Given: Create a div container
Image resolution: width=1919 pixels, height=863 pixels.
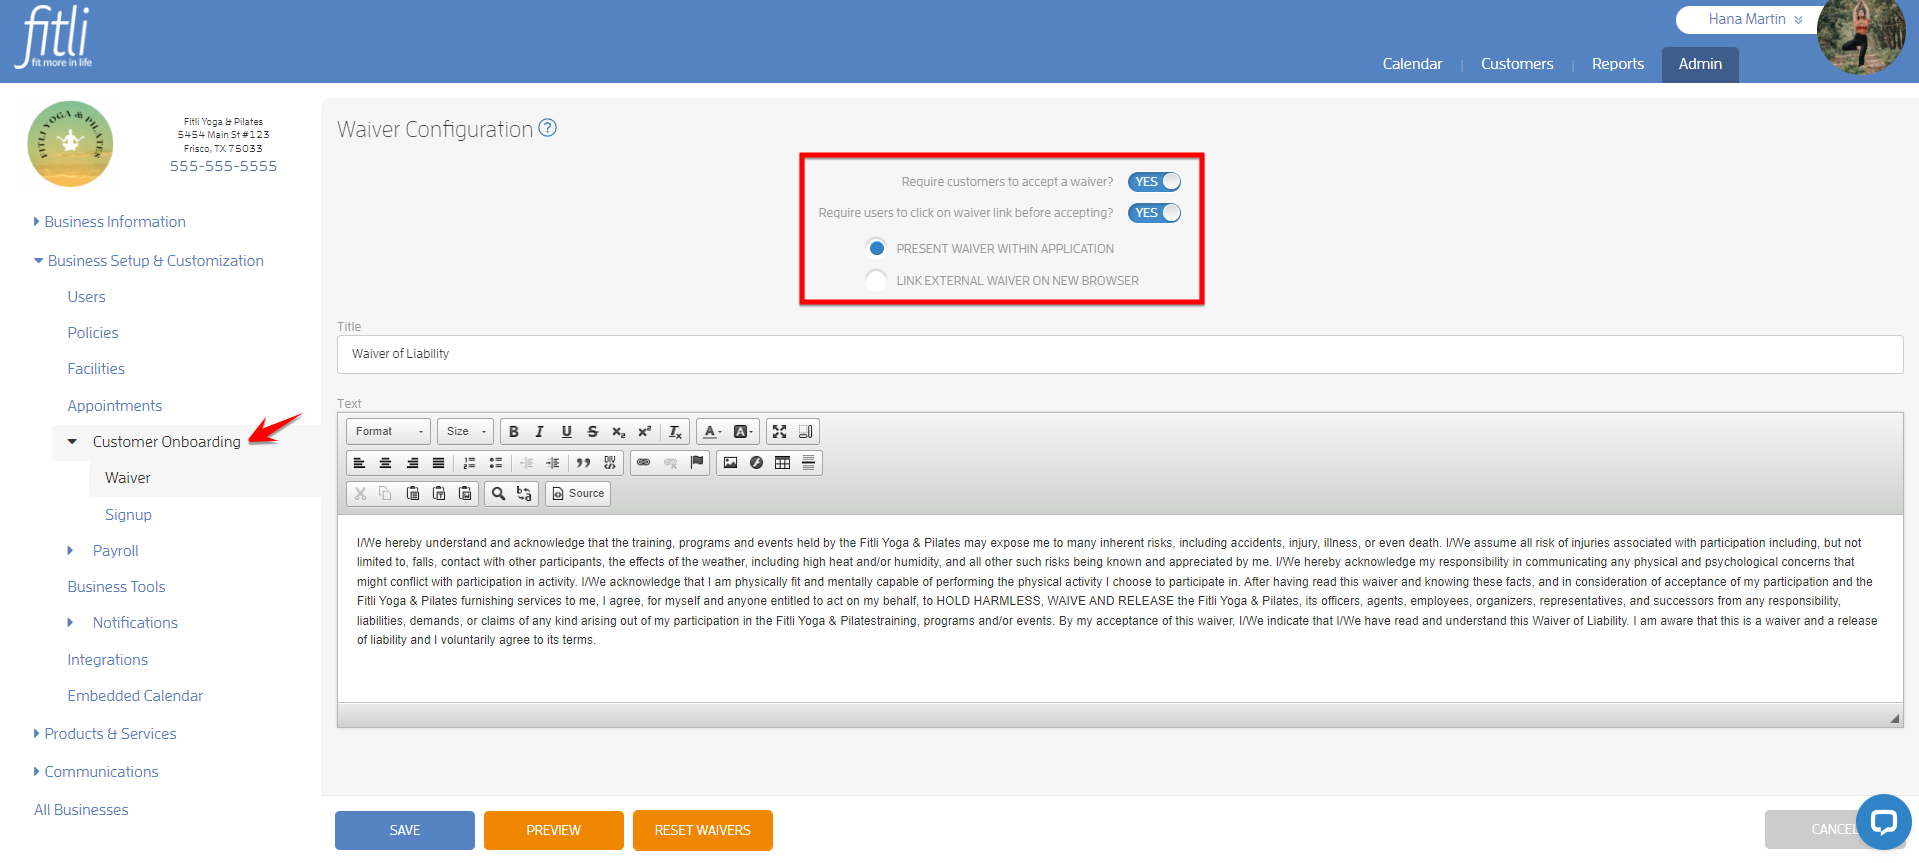Looking at the screenshot, I should (x=609, y=463).
